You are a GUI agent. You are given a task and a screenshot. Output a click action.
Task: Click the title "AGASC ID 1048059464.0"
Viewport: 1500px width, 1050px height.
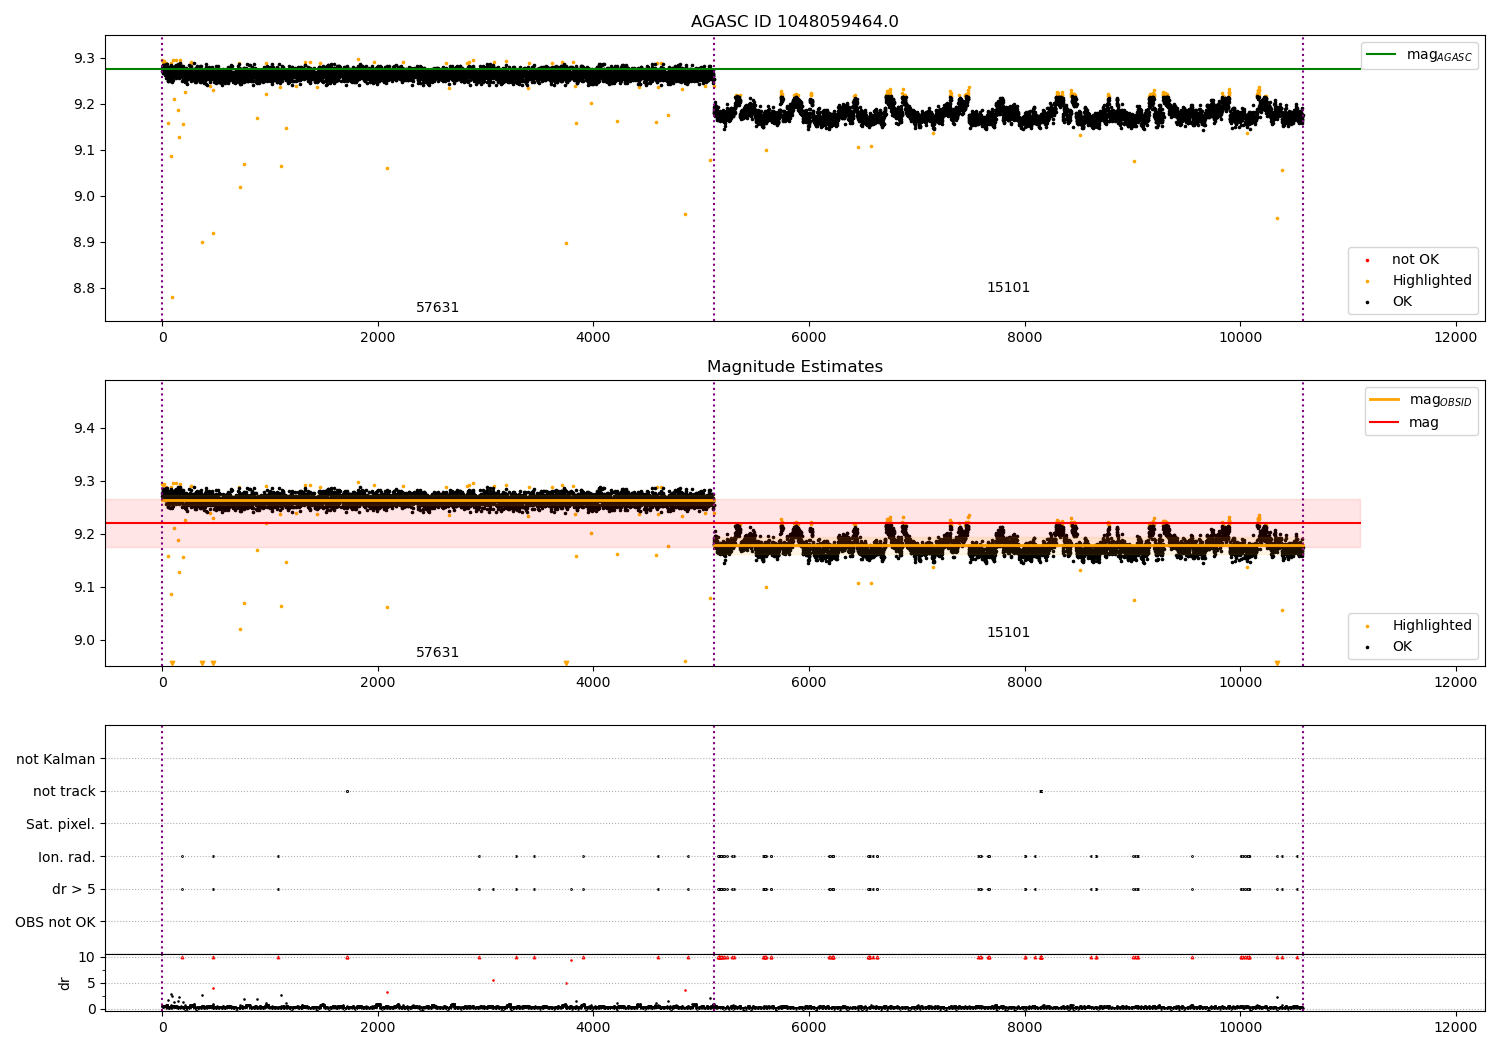click(x=794, y=22)
